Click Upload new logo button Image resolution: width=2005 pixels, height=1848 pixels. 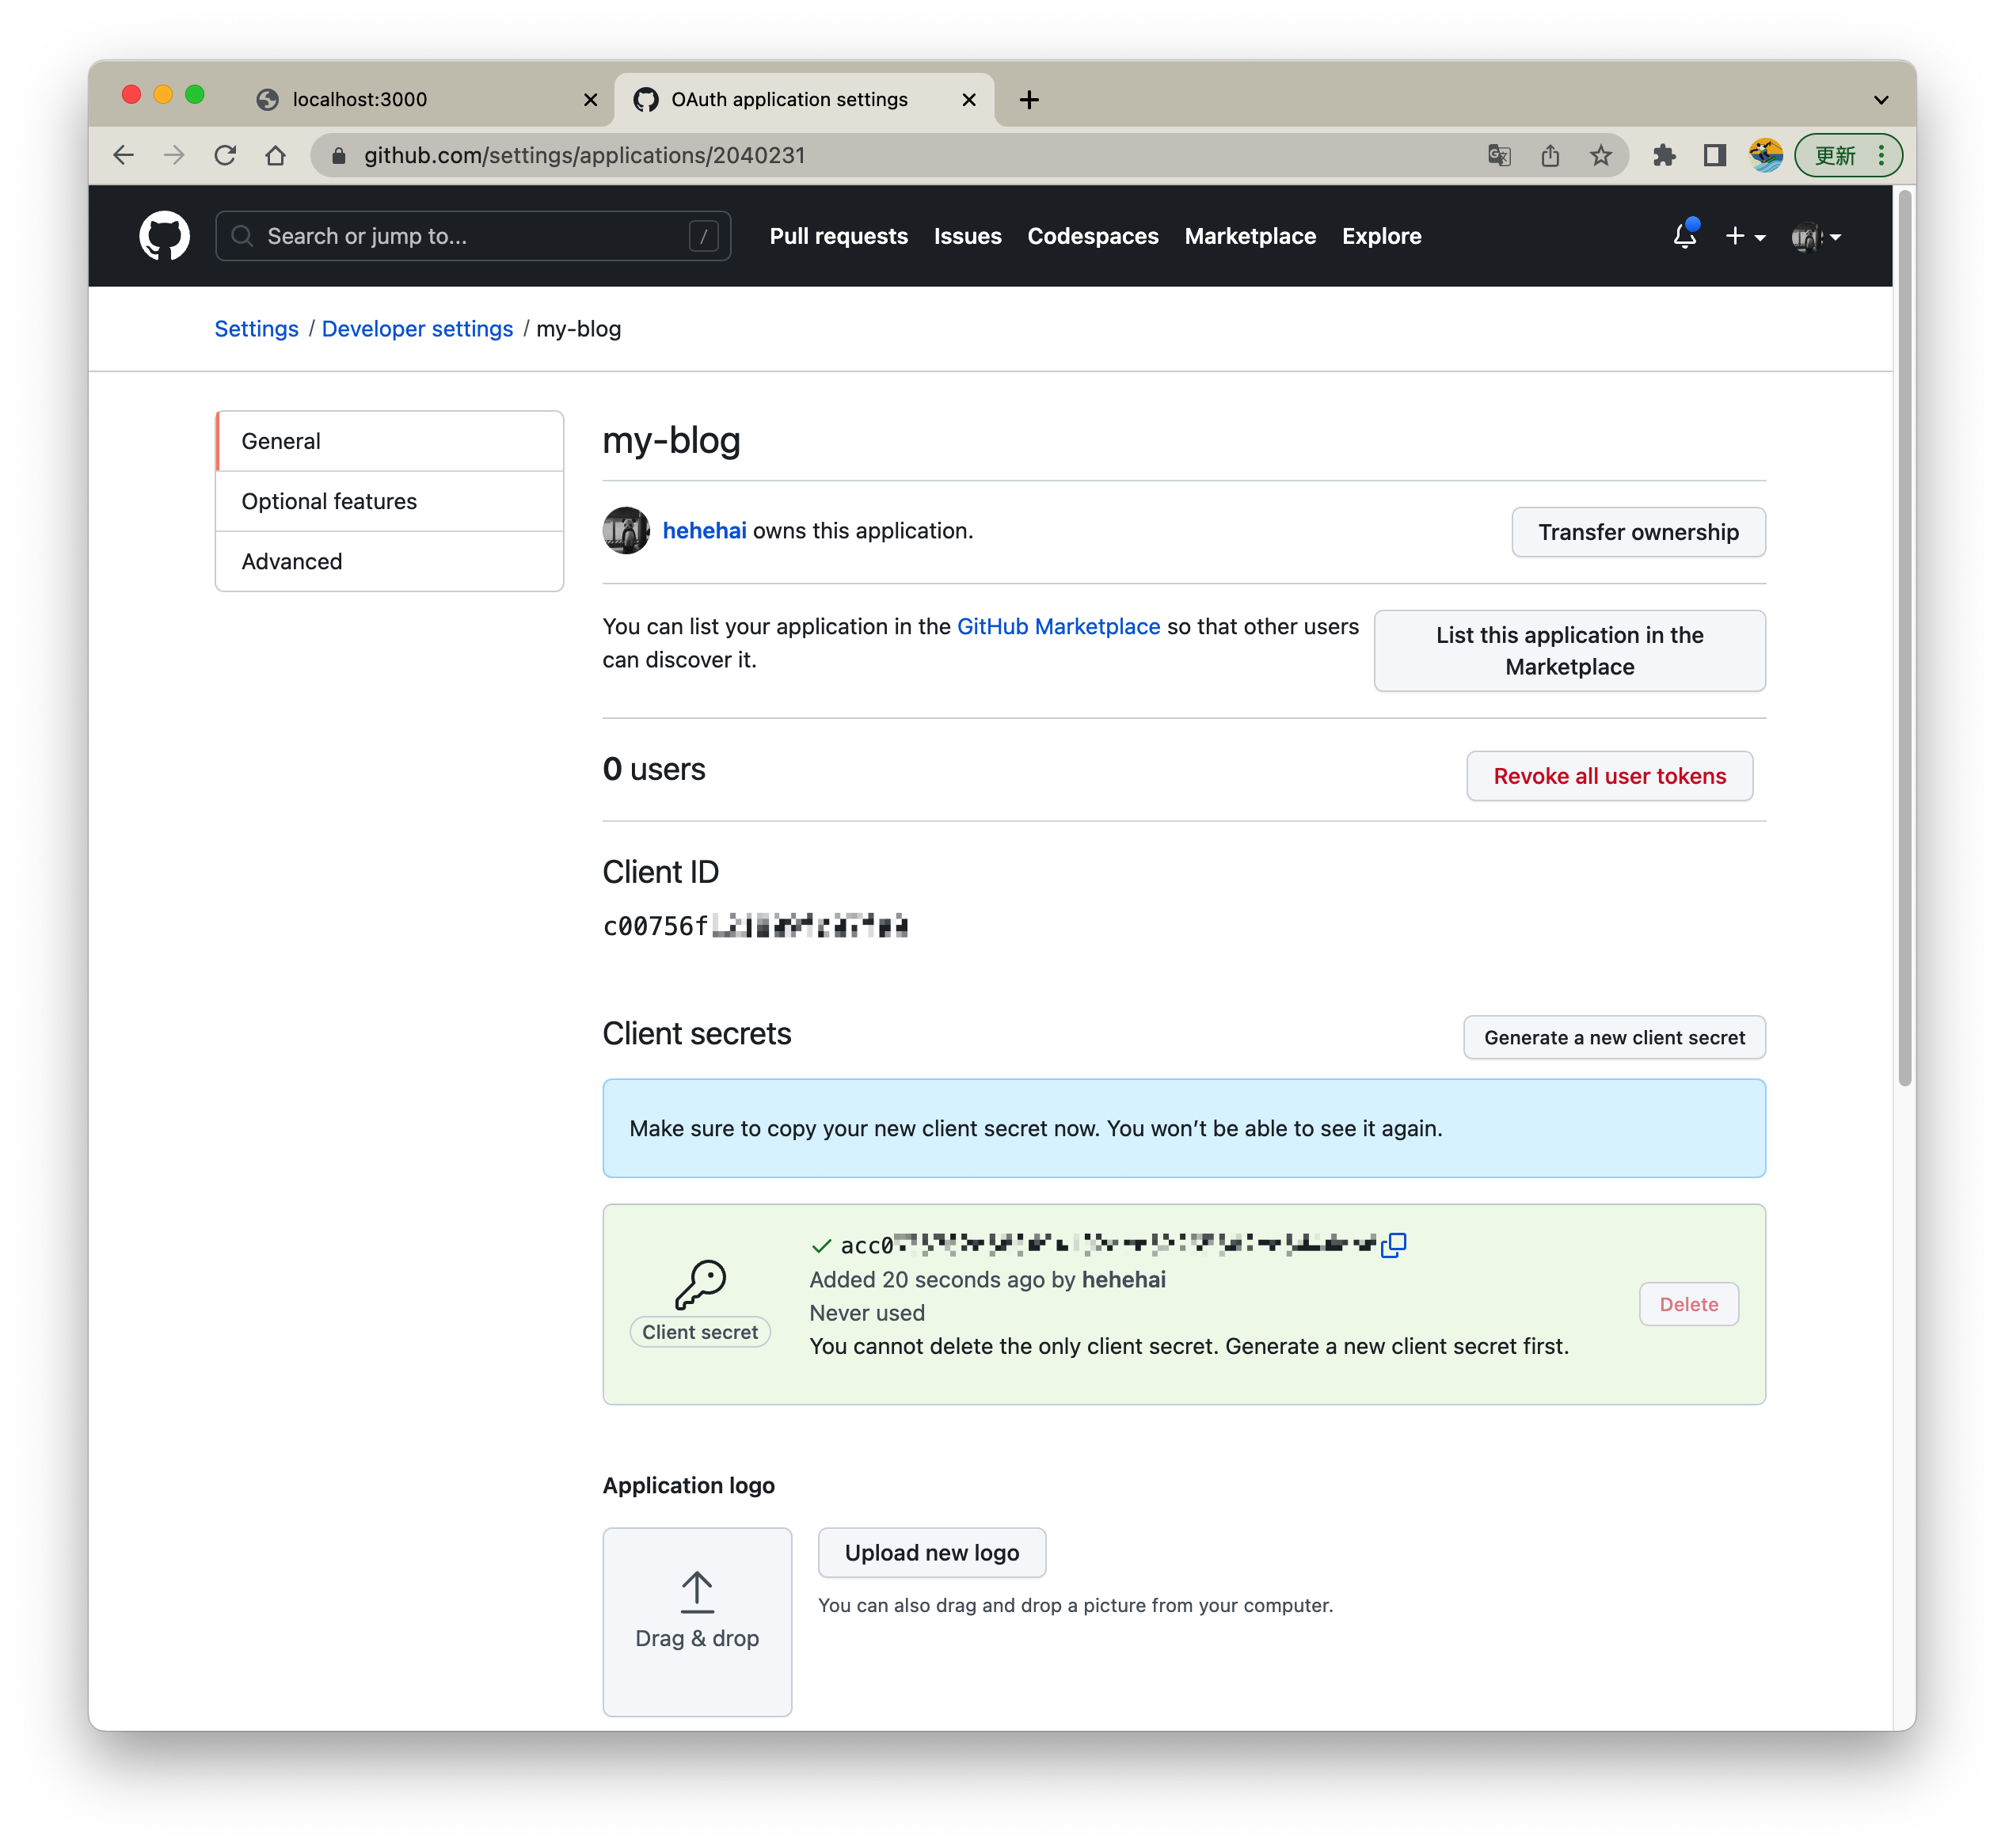click(x=932, y=1552)
